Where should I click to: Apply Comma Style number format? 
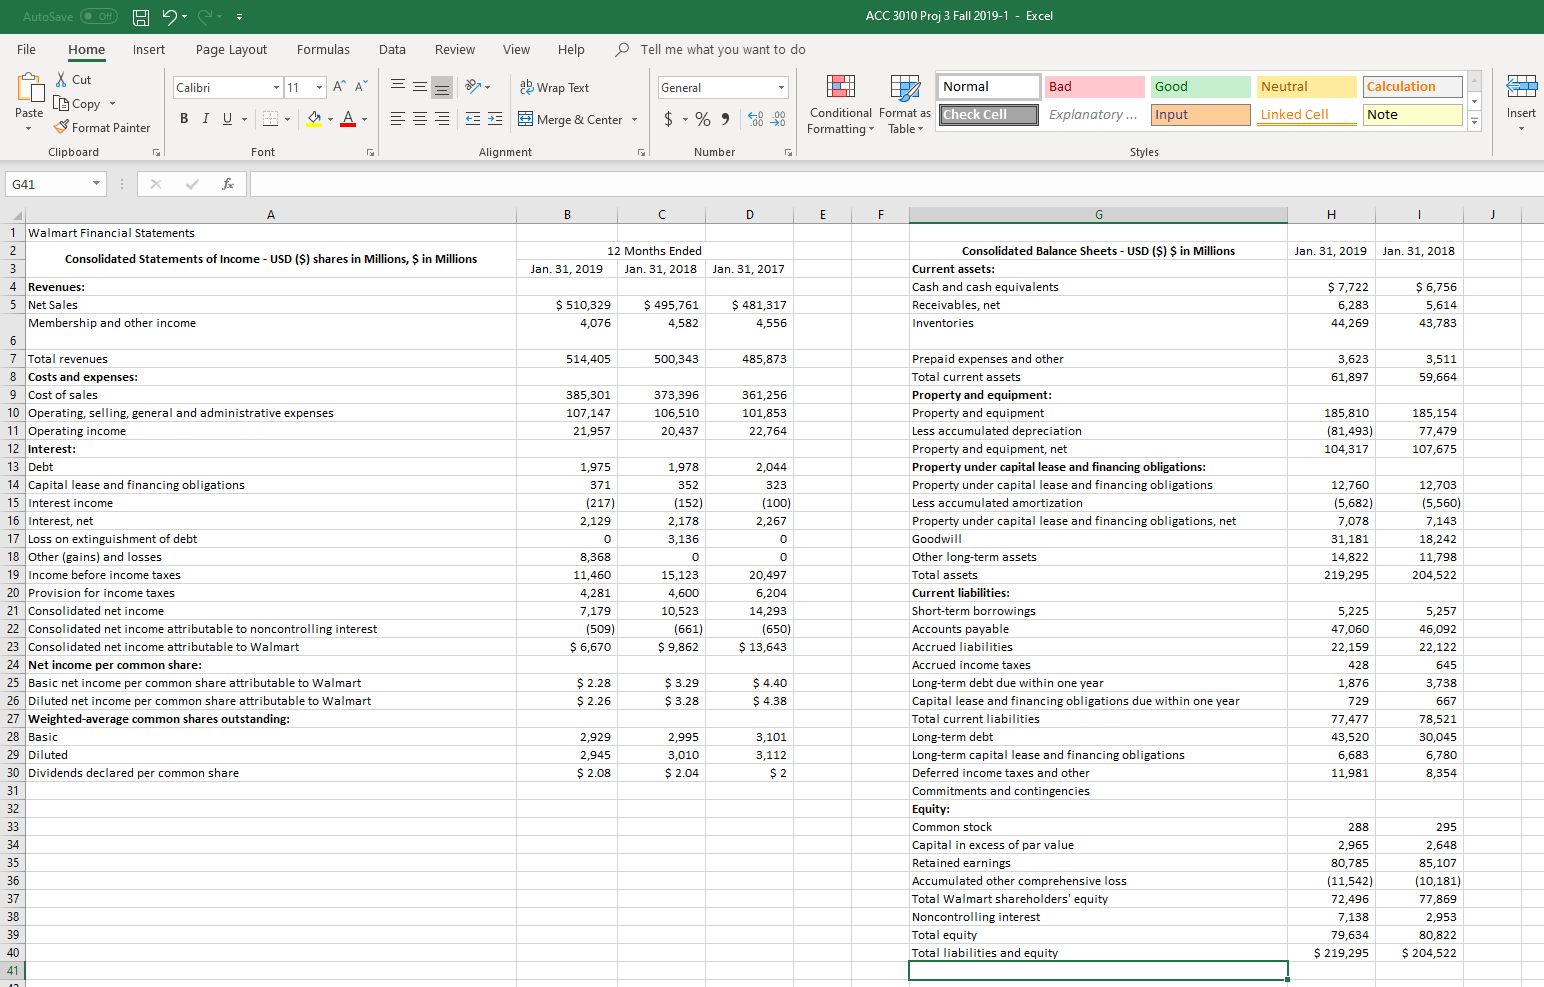pos(725,119)
